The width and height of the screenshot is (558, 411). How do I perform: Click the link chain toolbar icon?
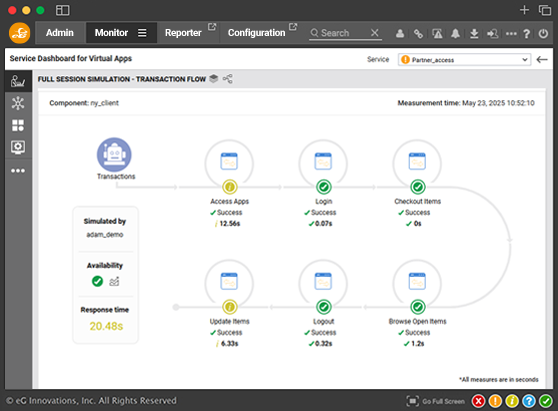(418, 33)
